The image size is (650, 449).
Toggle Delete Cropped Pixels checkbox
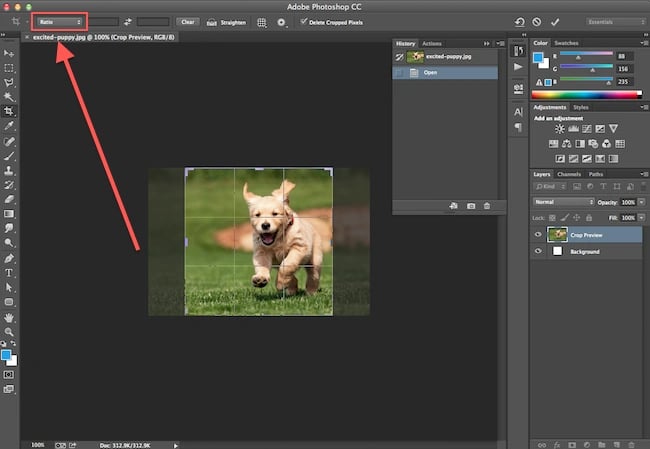[x=305, y=21]
